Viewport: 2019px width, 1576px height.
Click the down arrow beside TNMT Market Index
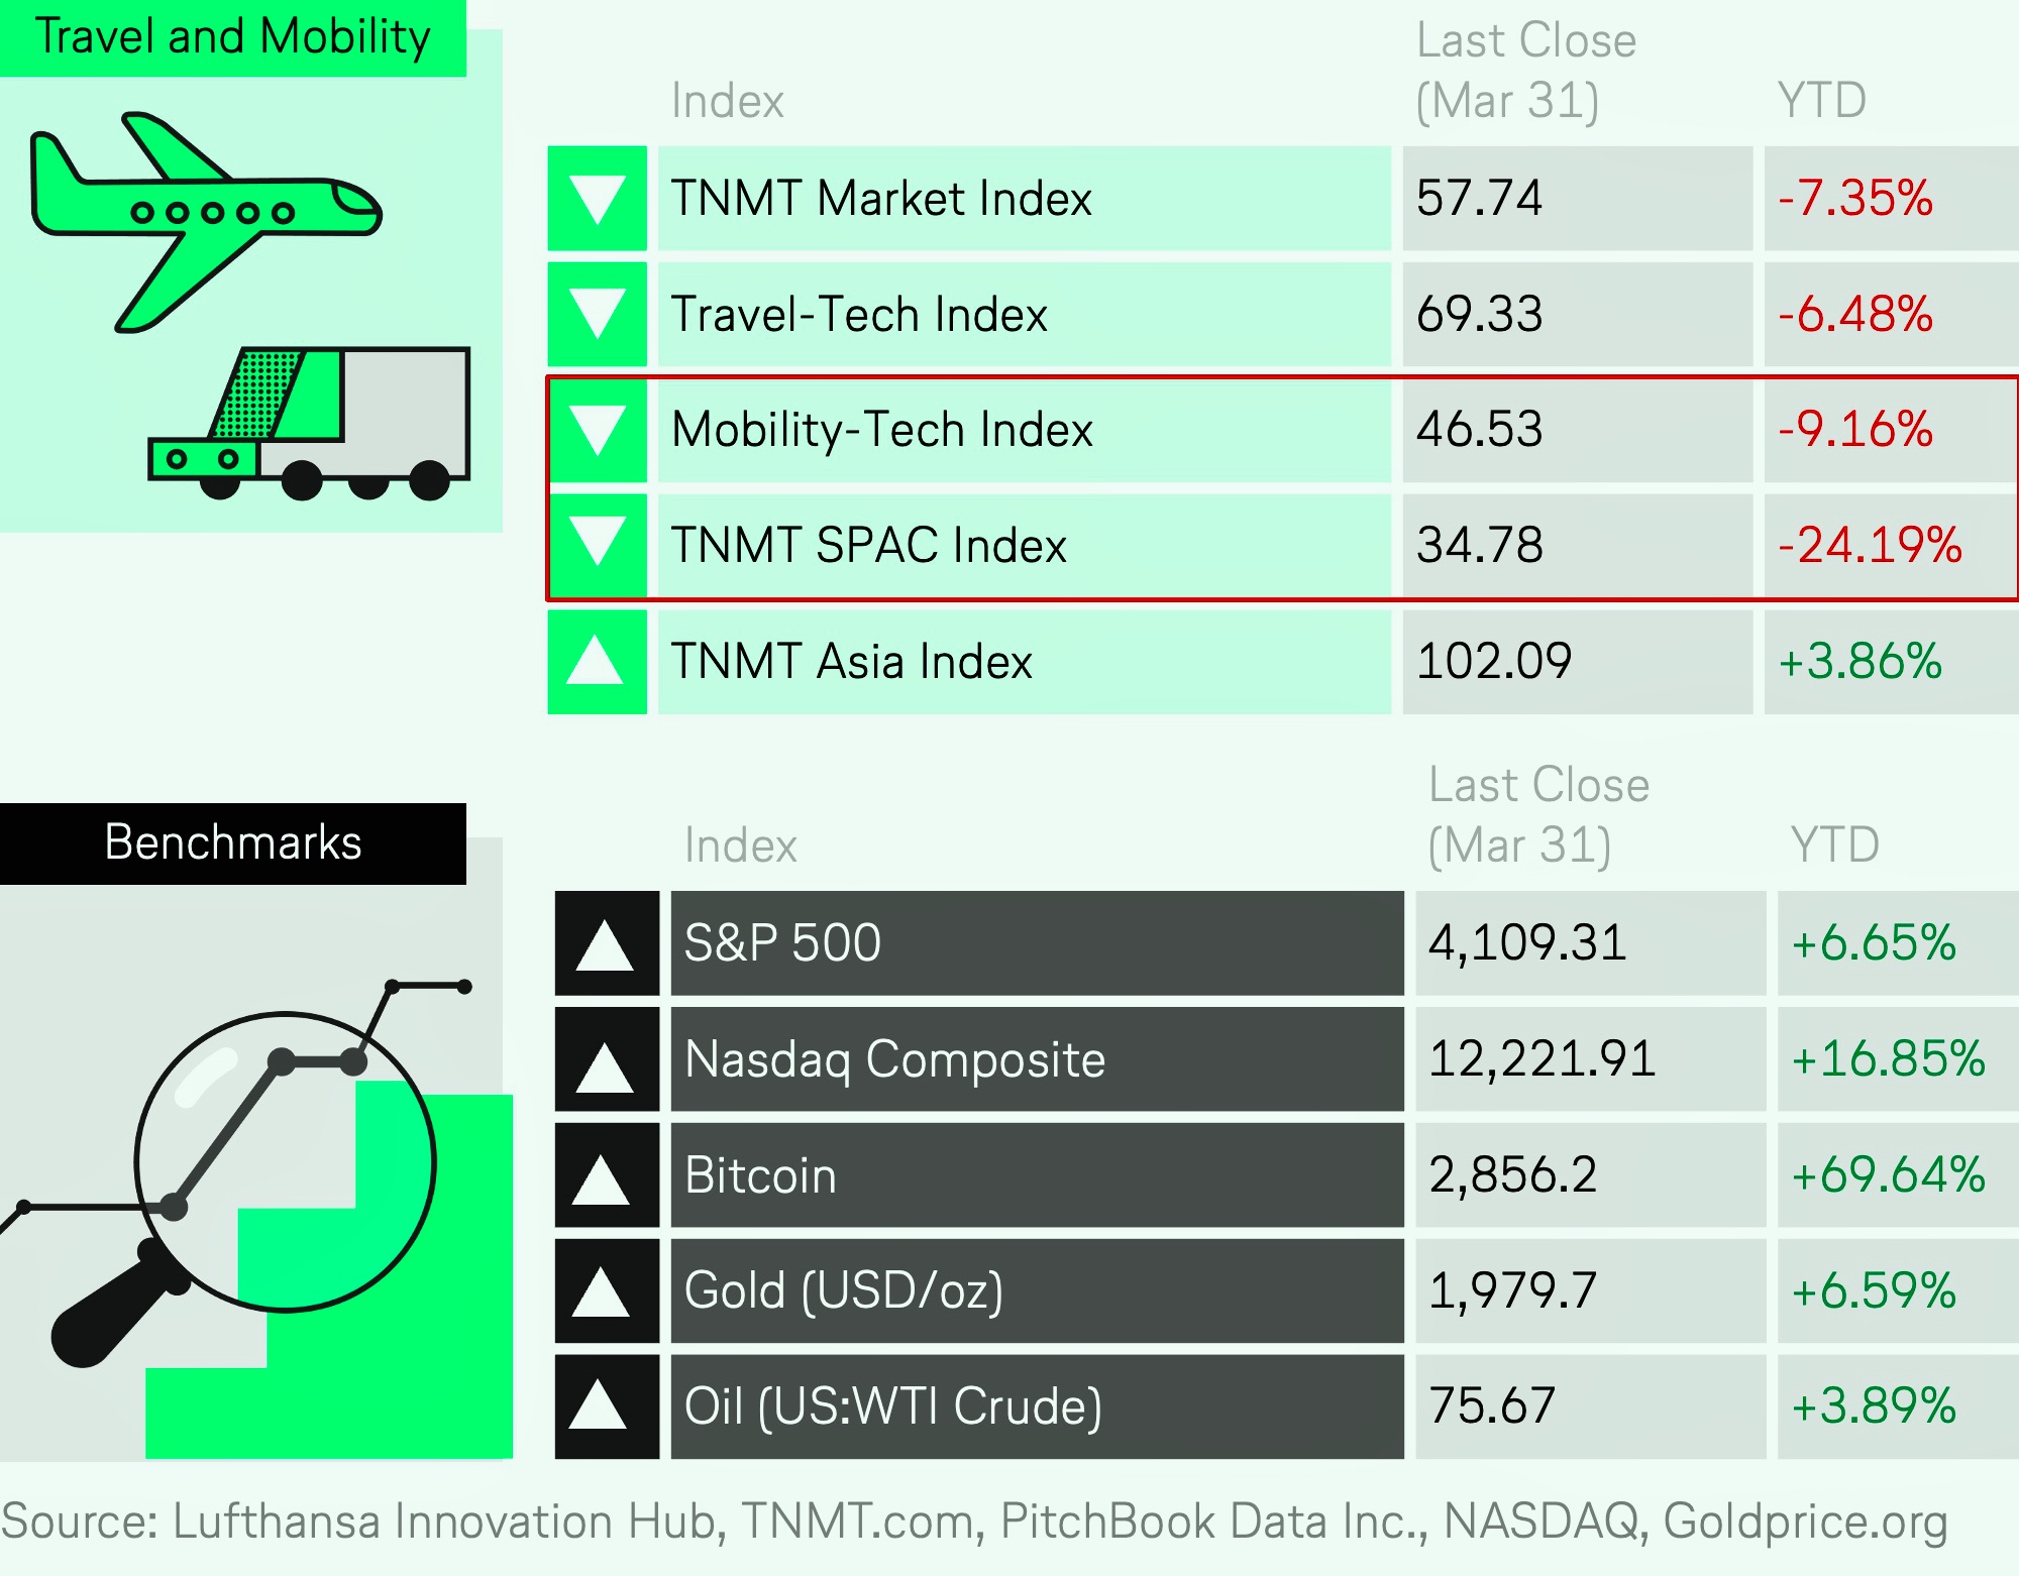597,198
